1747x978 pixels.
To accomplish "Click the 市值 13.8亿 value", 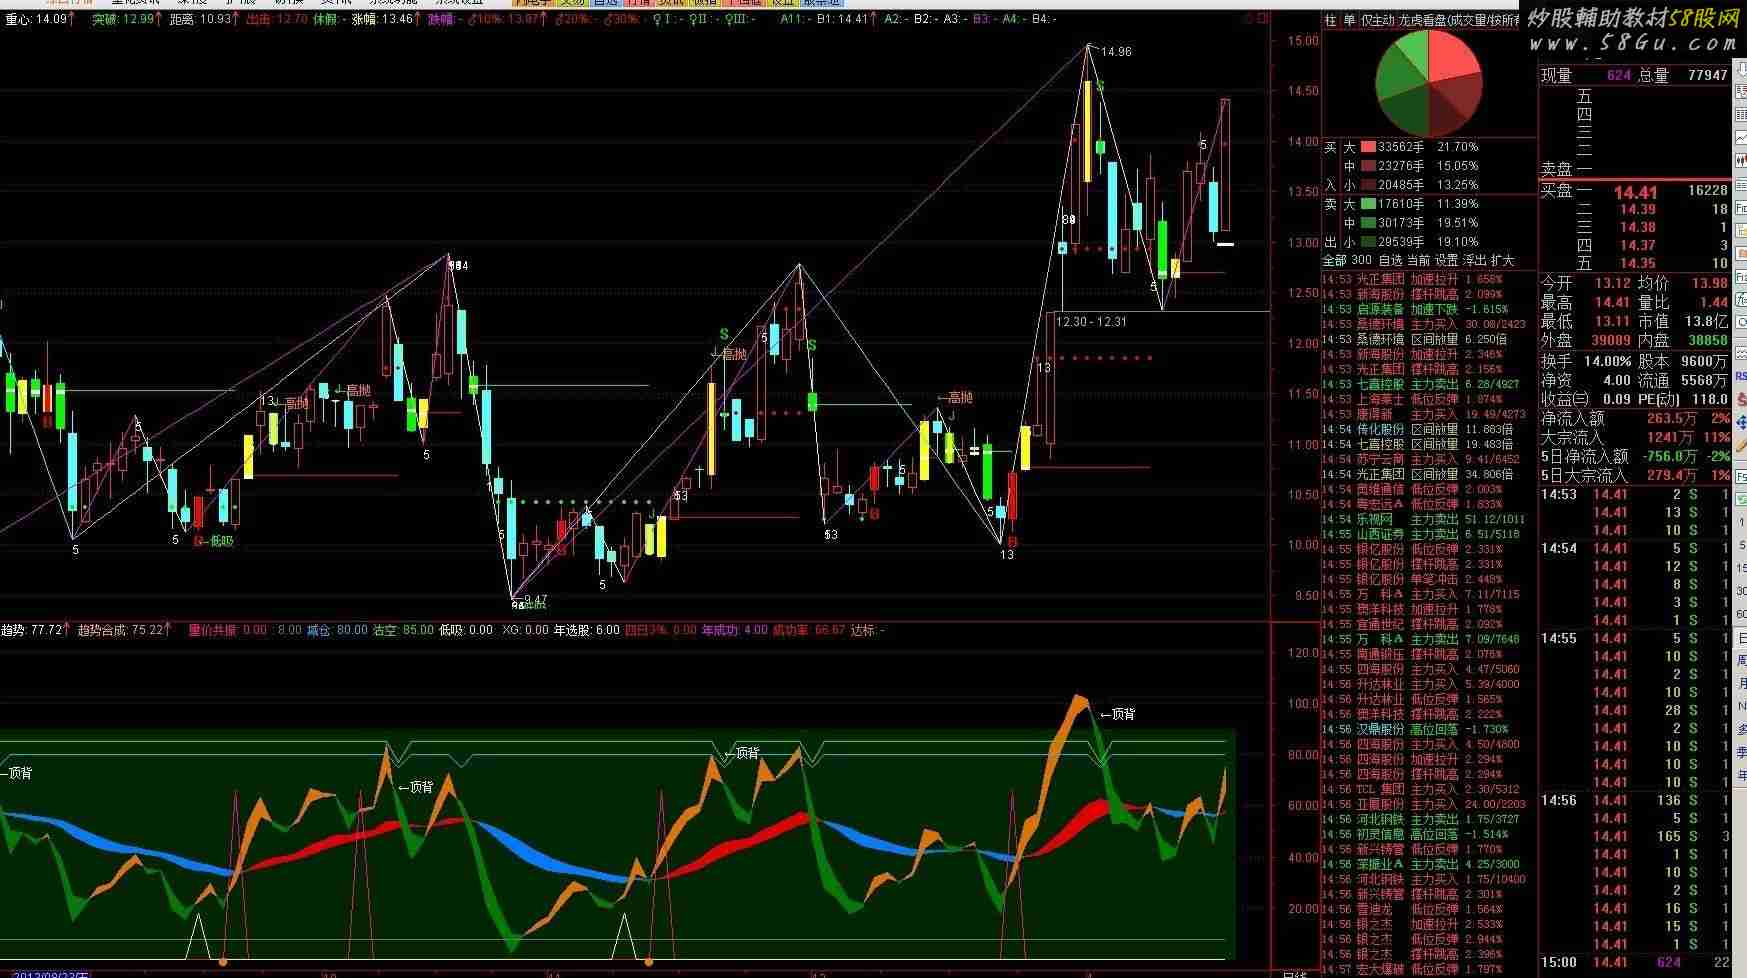I will pyautogui.click(x=1707, y=321).
